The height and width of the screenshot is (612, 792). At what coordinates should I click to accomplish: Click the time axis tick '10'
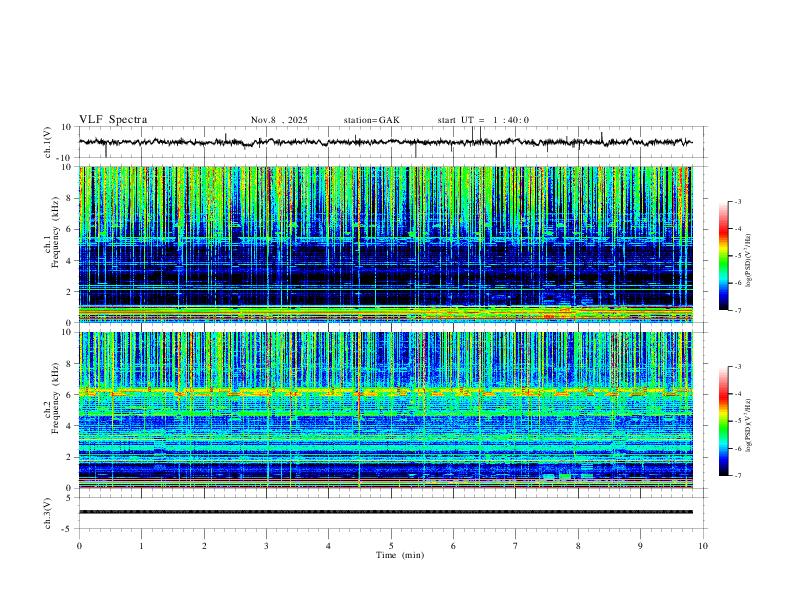pyautogui.click(x=703, y=546)
